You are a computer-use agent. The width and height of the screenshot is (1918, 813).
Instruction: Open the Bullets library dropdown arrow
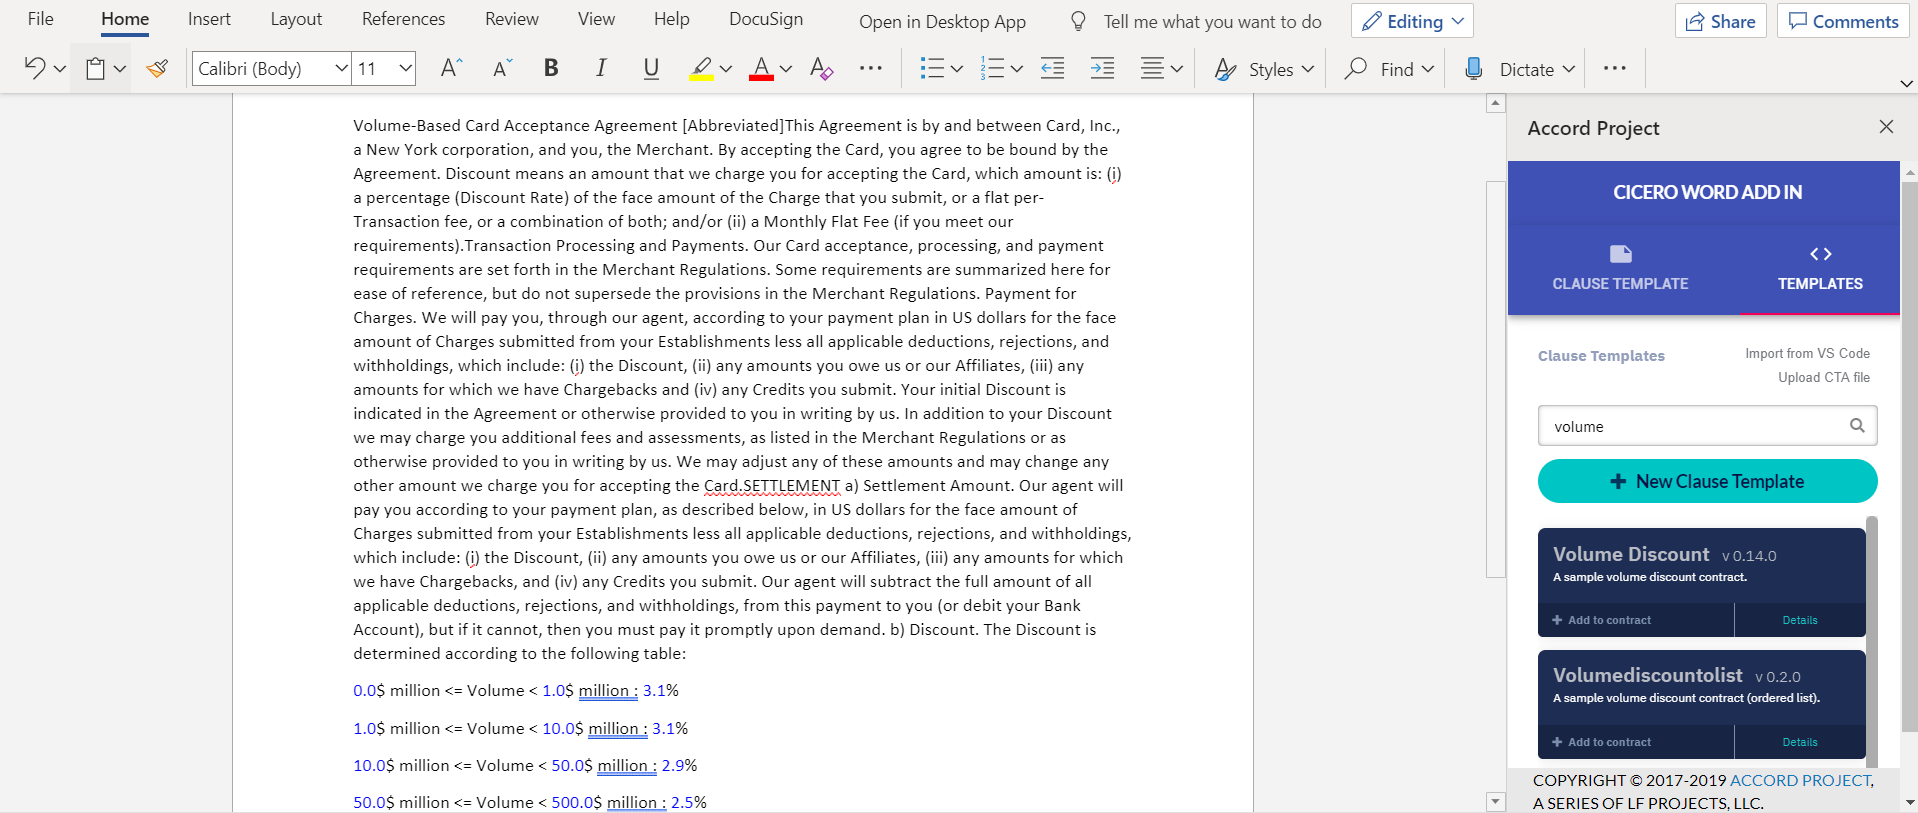(x=957, y=69)
